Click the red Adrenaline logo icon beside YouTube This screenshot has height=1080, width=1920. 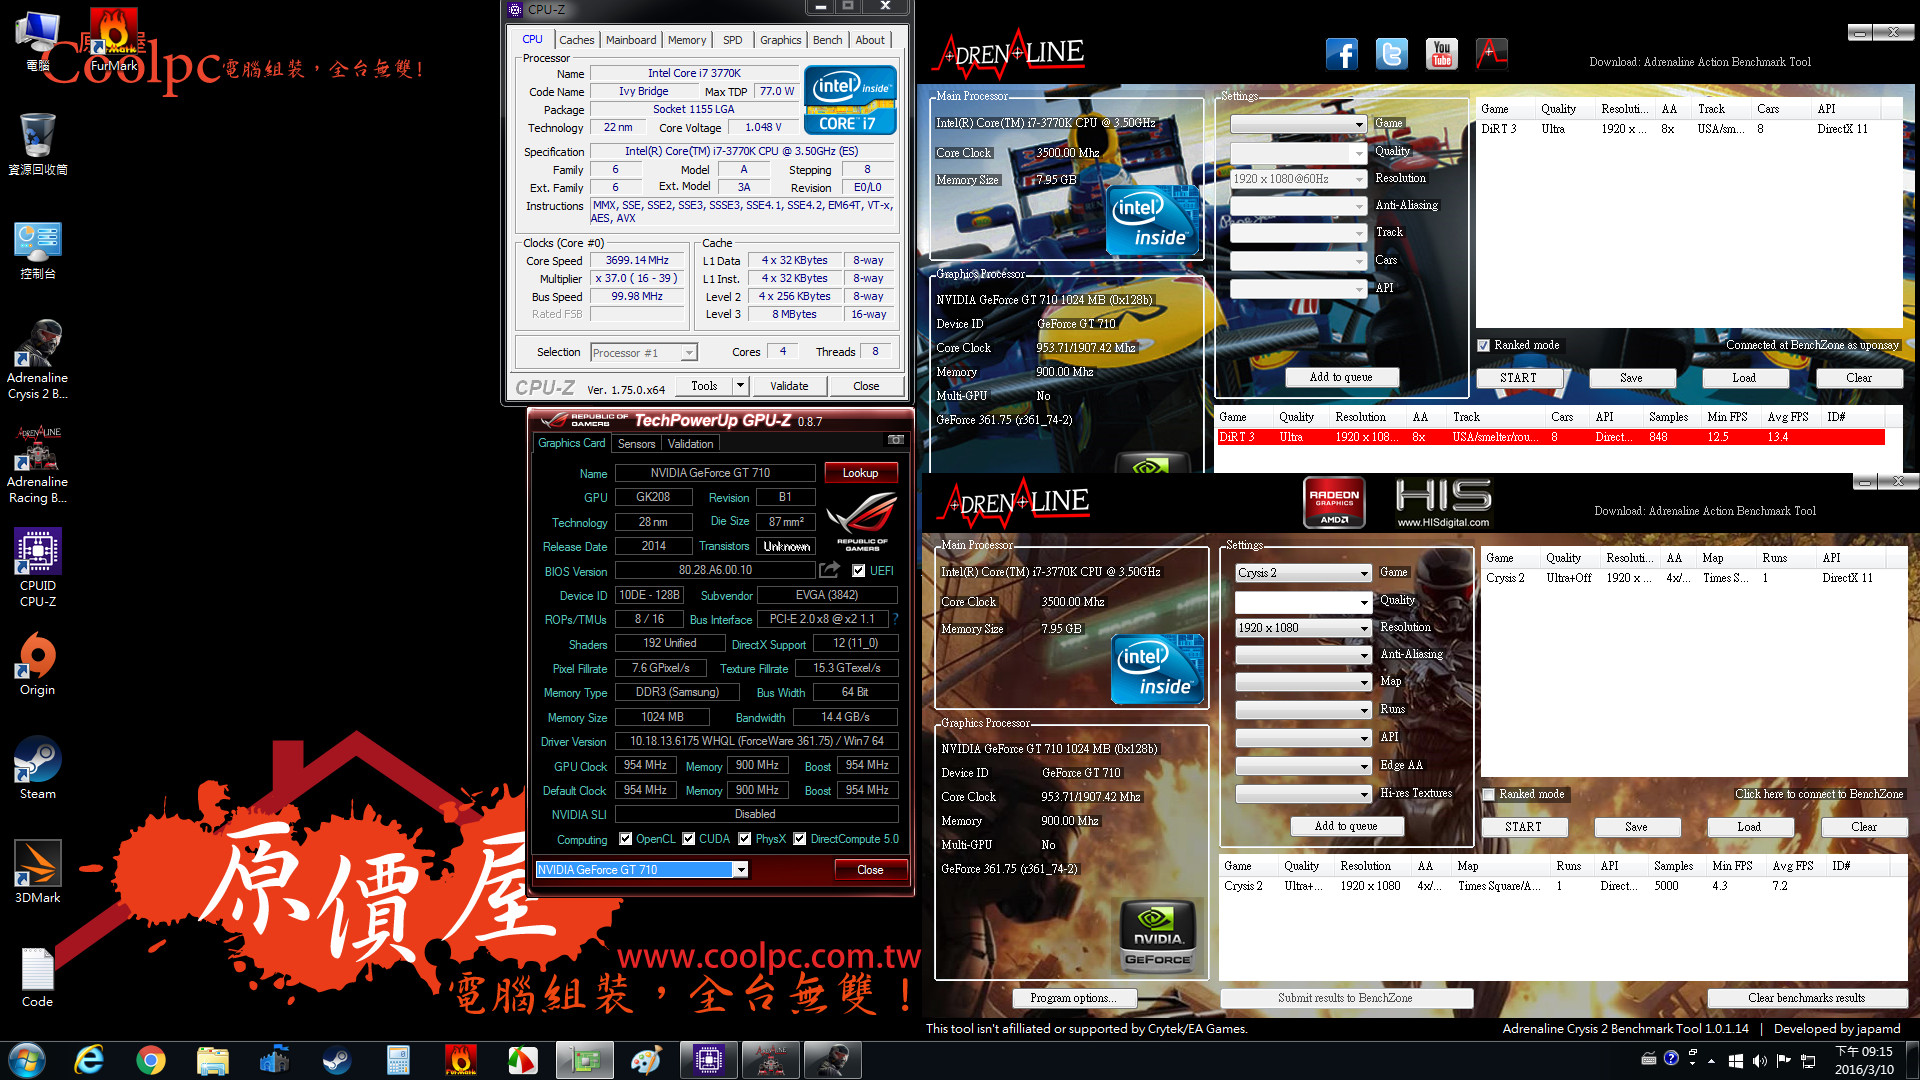[1491, 54]
